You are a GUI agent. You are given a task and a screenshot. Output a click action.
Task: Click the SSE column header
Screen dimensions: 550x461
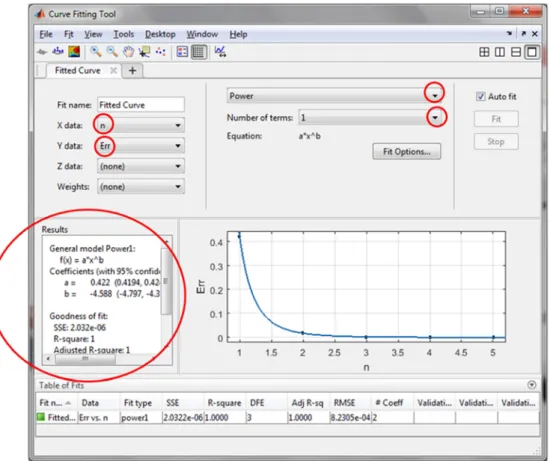click(182, 403)
